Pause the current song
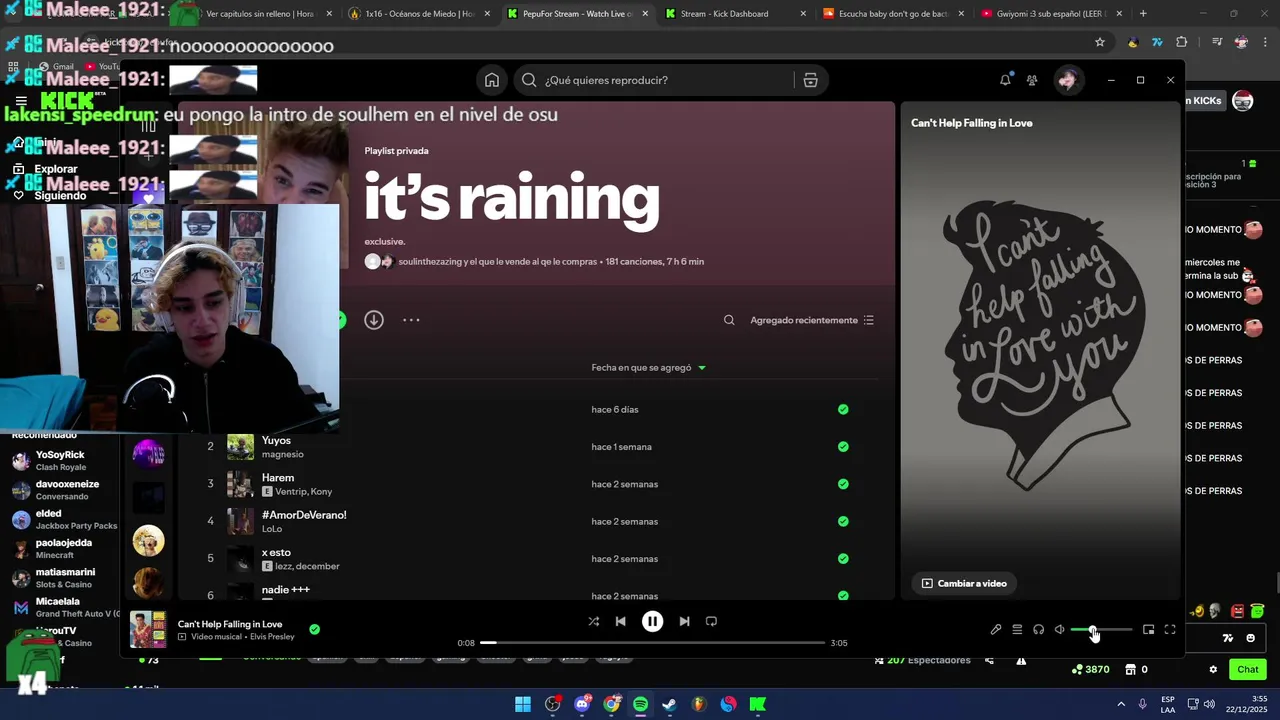 (x=652, y=621)
